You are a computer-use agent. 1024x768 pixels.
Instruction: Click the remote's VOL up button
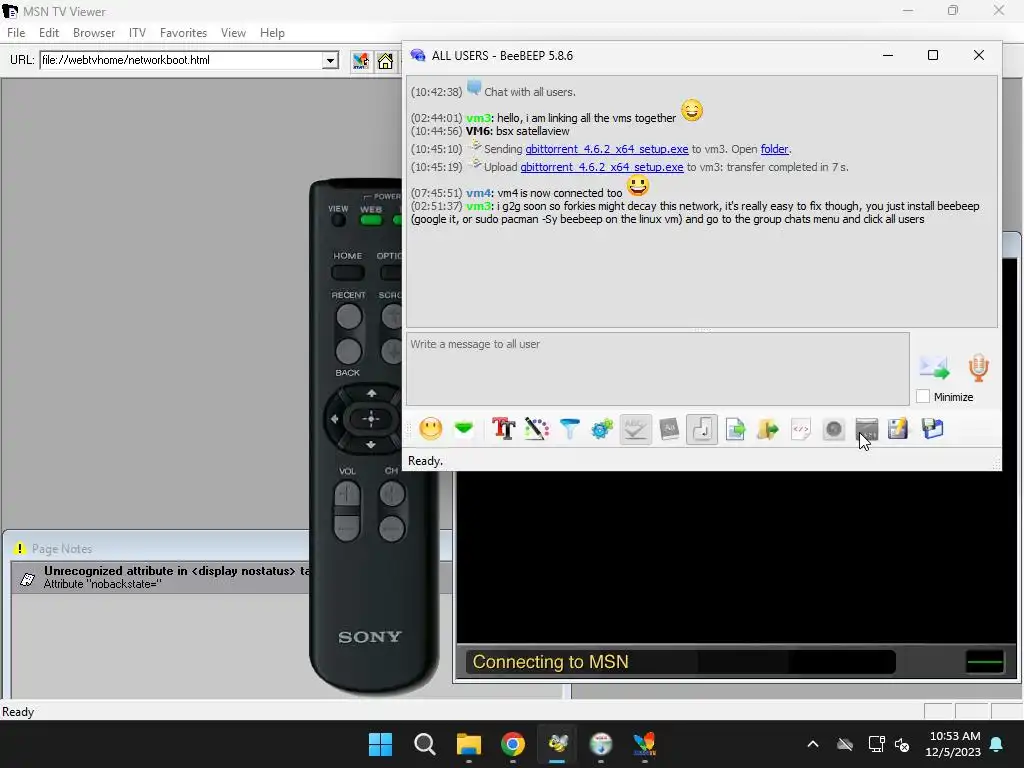pyautogui.click(x=347, y=494)
